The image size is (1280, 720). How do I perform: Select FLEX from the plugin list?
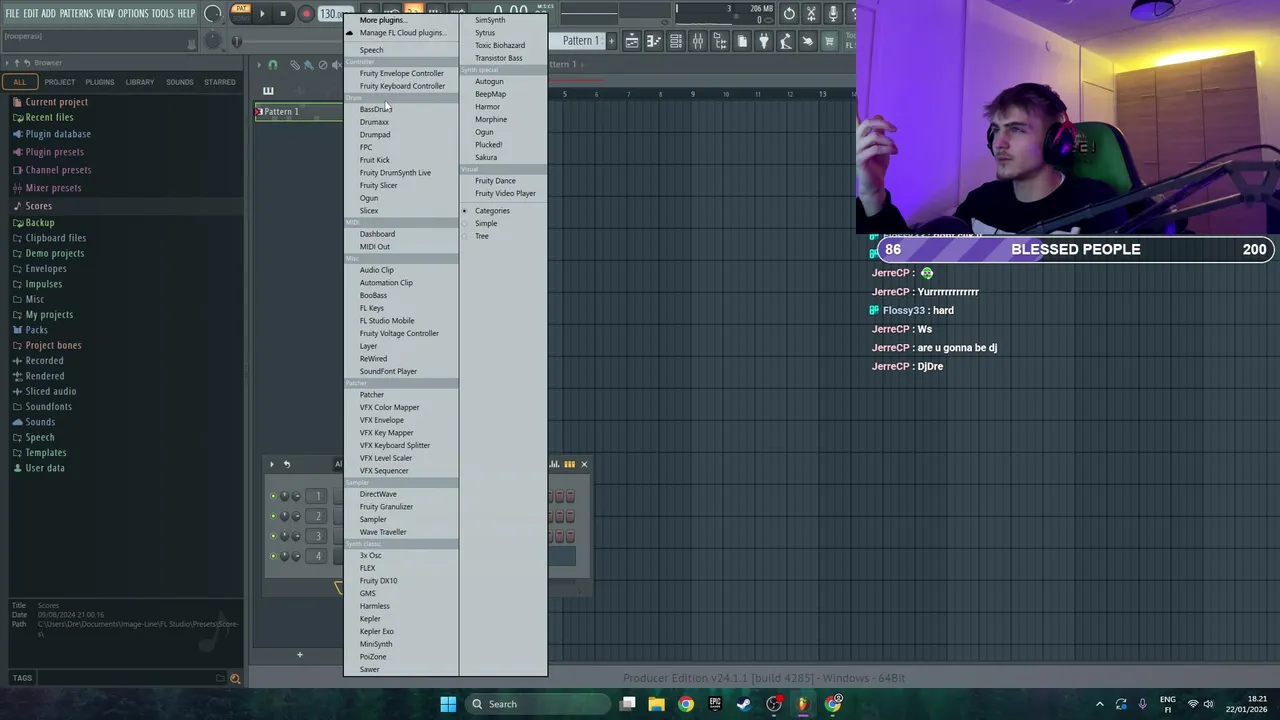(x=367, y=568)
